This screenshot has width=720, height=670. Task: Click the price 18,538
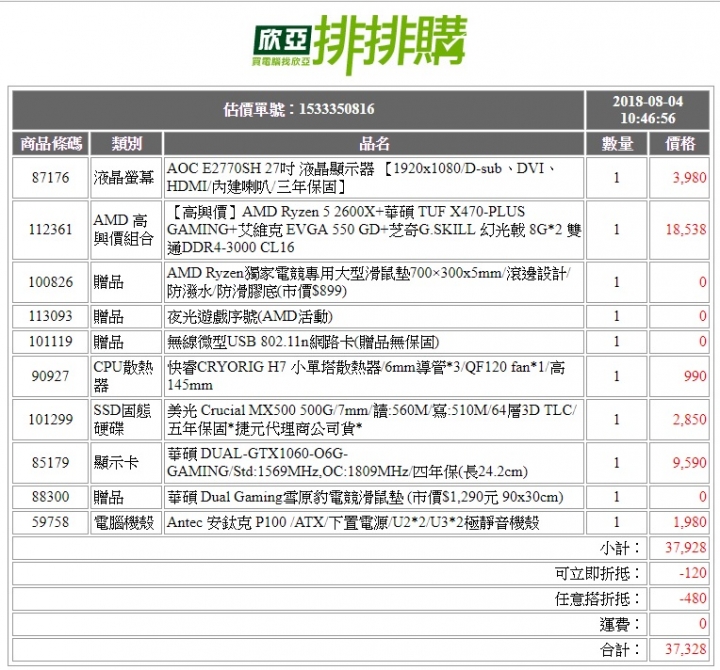pyautogui.click(x=686, y=230)
